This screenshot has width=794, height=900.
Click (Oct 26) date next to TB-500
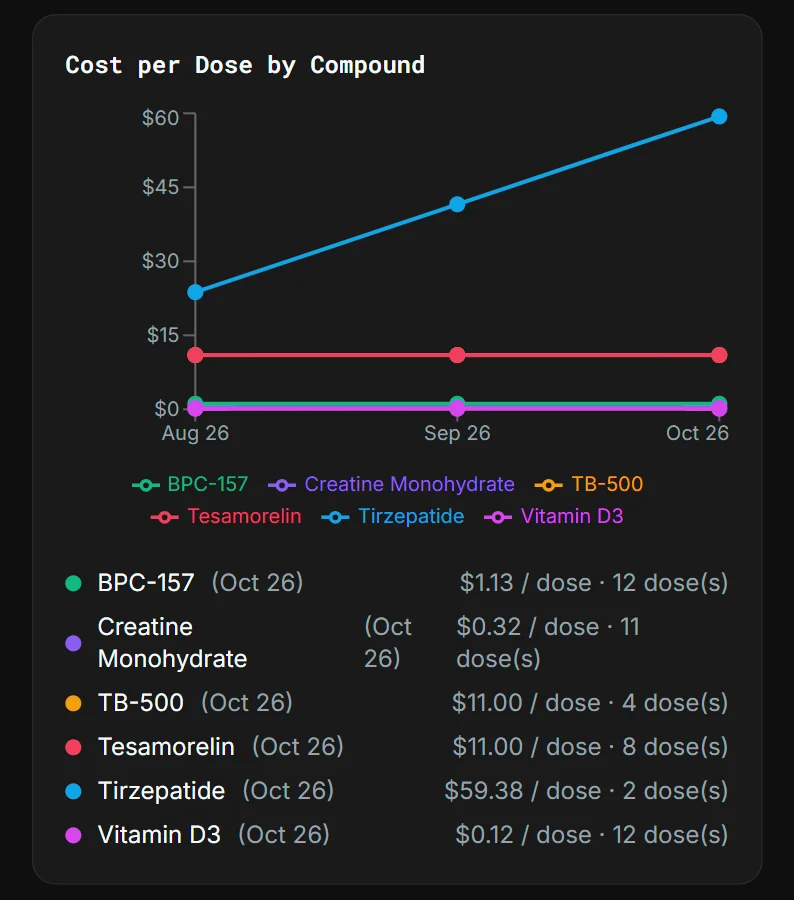point(247,703)
